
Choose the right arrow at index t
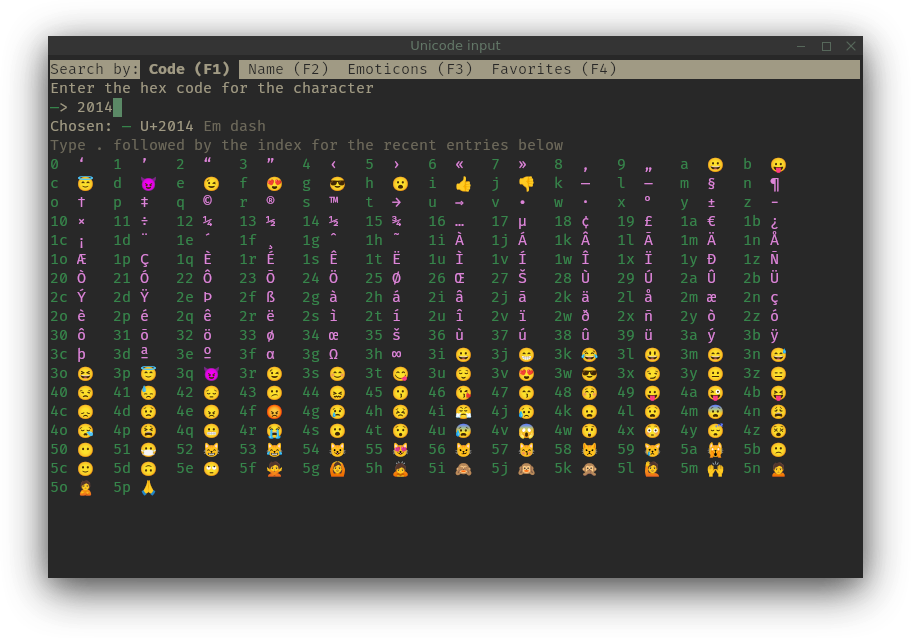396,203
